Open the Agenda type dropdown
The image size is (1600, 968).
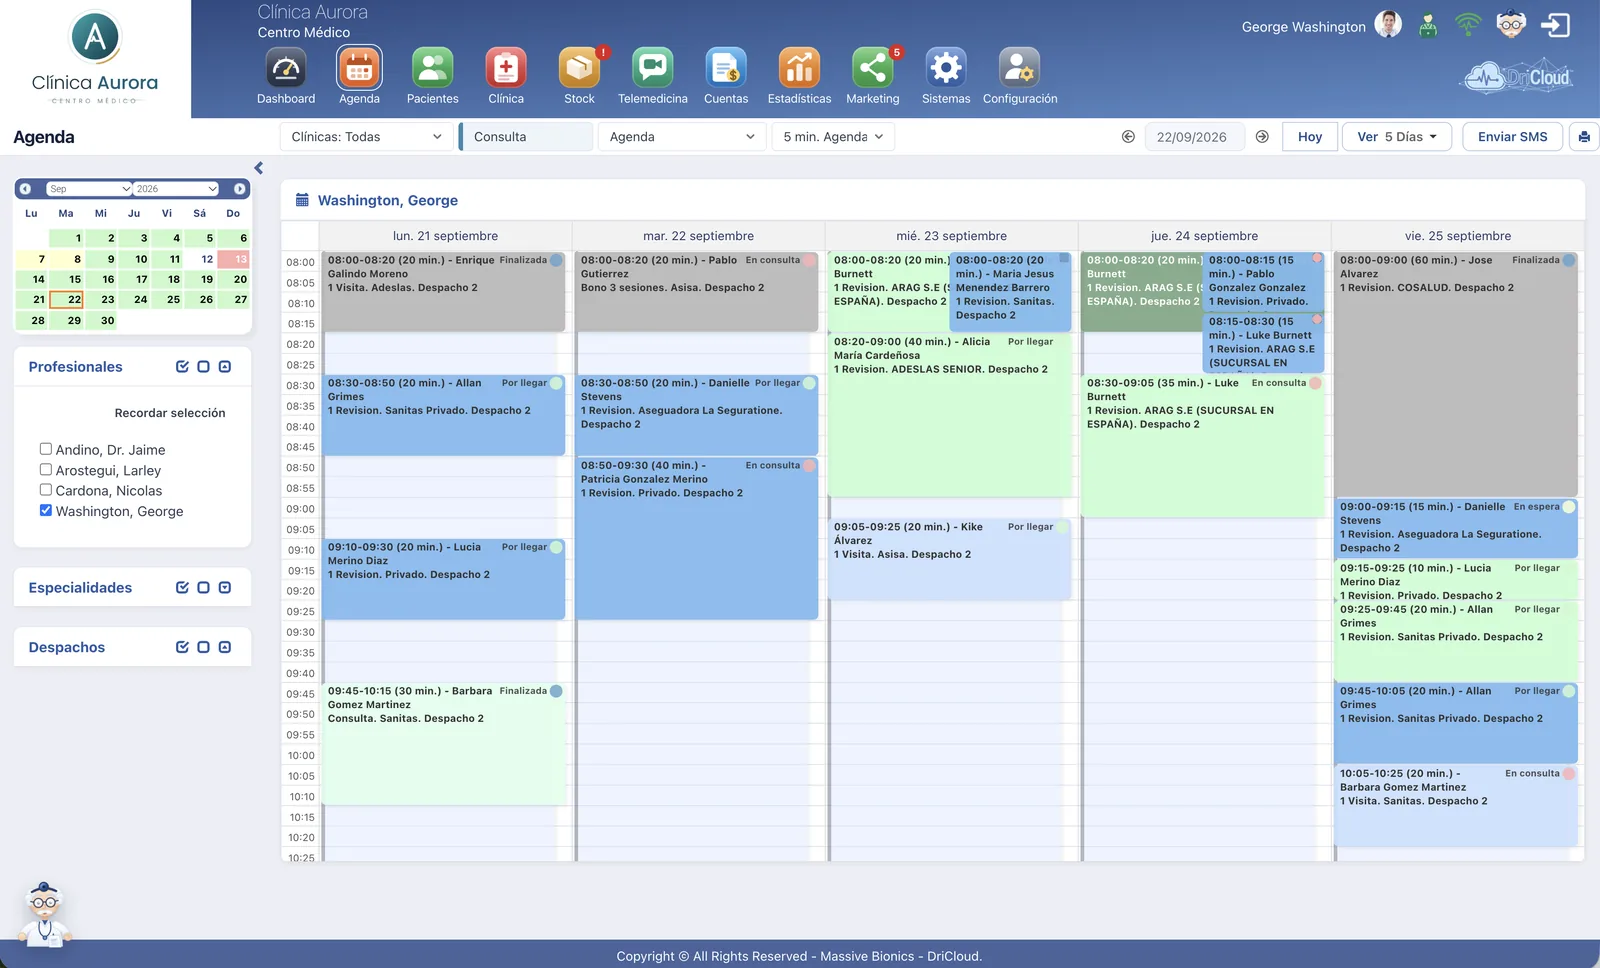682,137
